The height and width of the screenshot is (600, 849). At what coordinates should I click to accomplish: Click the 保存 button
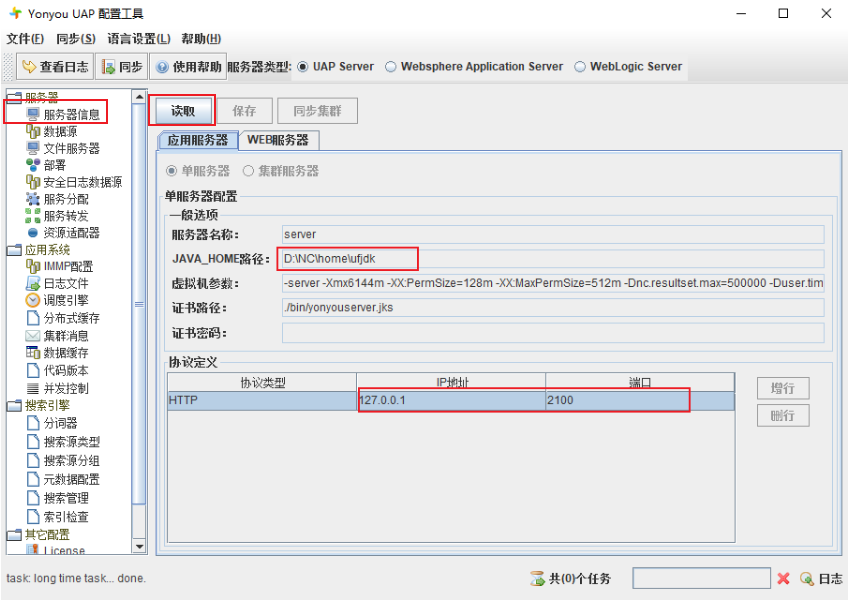(244, 111)
